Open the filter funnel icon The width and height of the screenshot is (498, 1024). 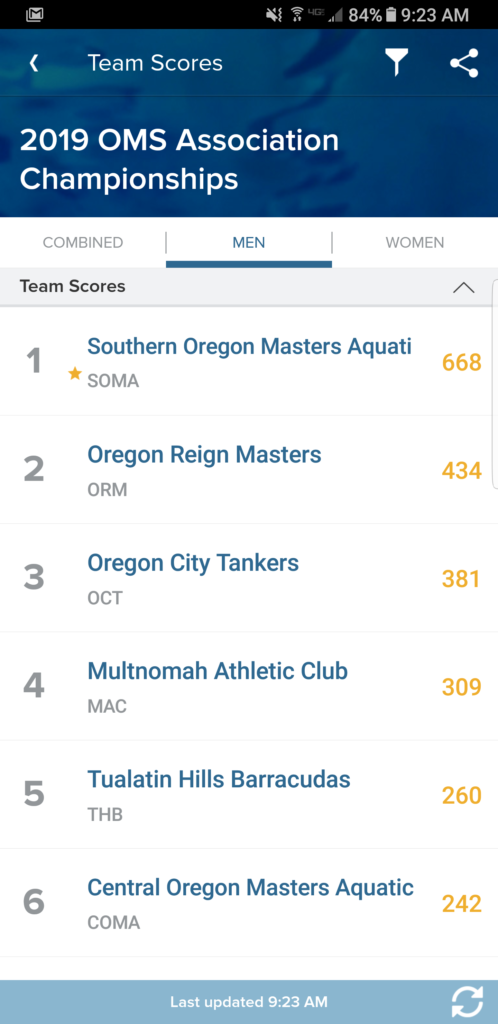click(x=396, y=63)
